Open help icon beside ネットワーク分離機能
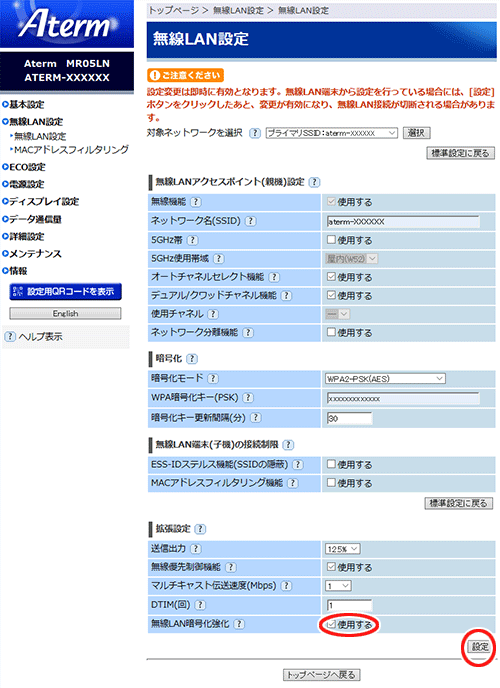500x688 pixels. pyautogui.click(x=248, y=332)
